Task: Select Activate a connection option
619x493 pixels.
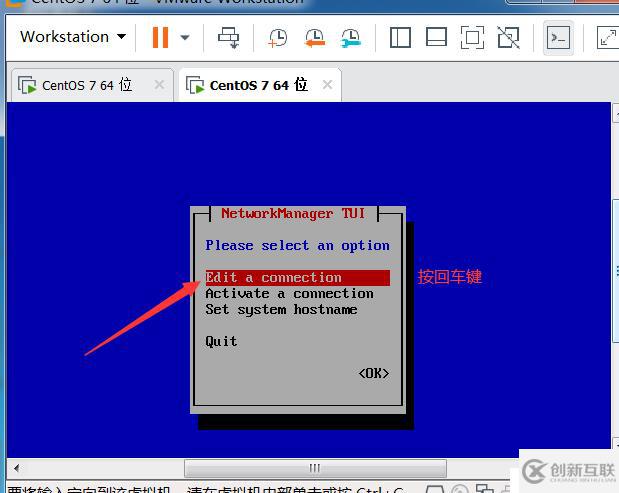Action: pyautogui.click(x=289, y=294)
